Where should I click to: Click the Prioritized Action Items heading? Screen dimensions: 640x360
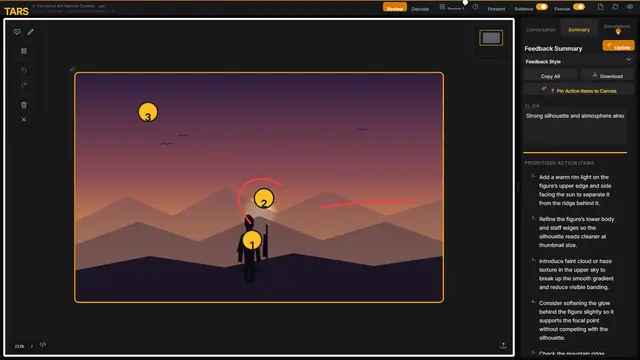pos(559,163)
